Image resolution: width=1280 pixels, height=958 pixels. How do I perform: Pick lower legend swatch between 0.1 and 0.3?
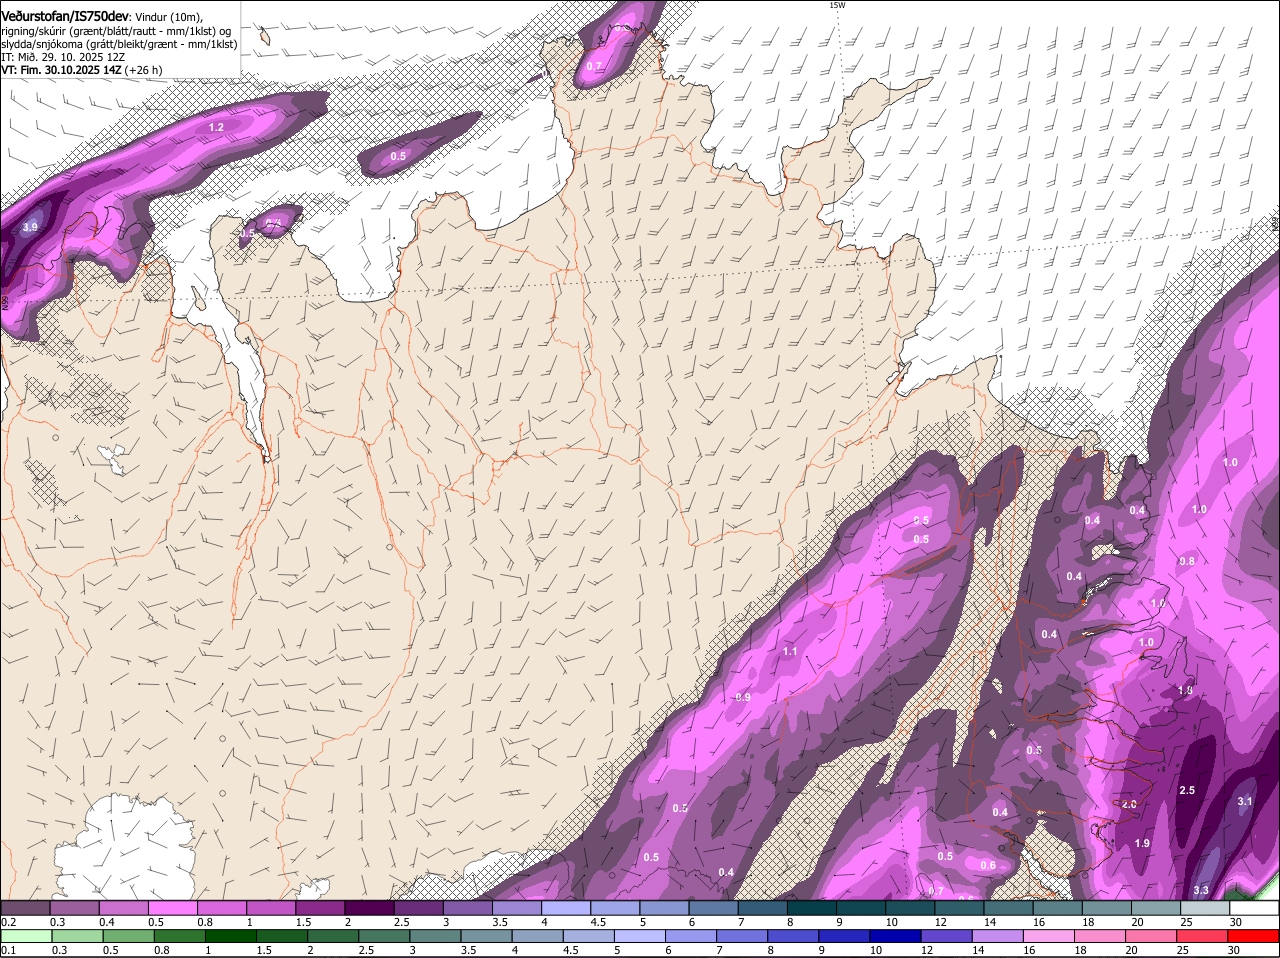[27, 937]
